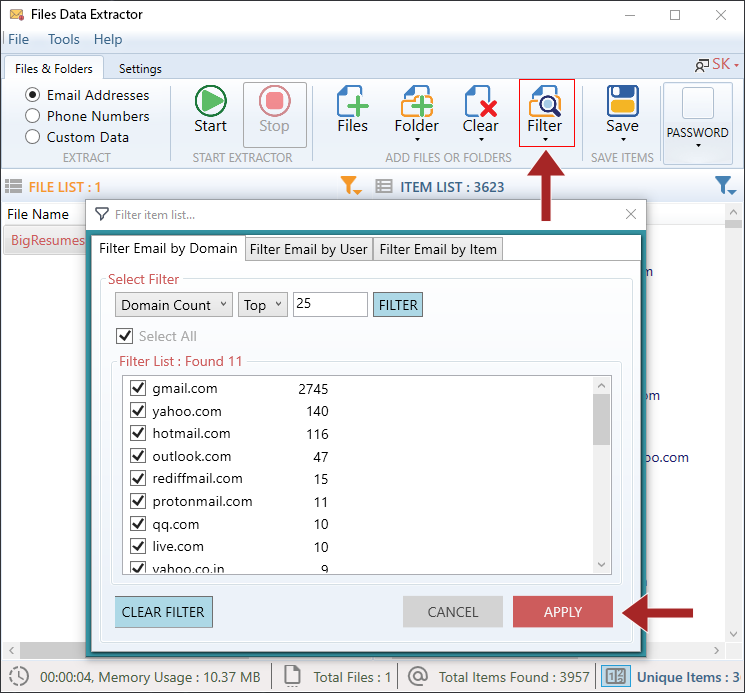The height and width of the screenshot is (693, 745).
Task: Click the Save floppy disk icon
Action: pyautogui.click(x=622, y=101)
